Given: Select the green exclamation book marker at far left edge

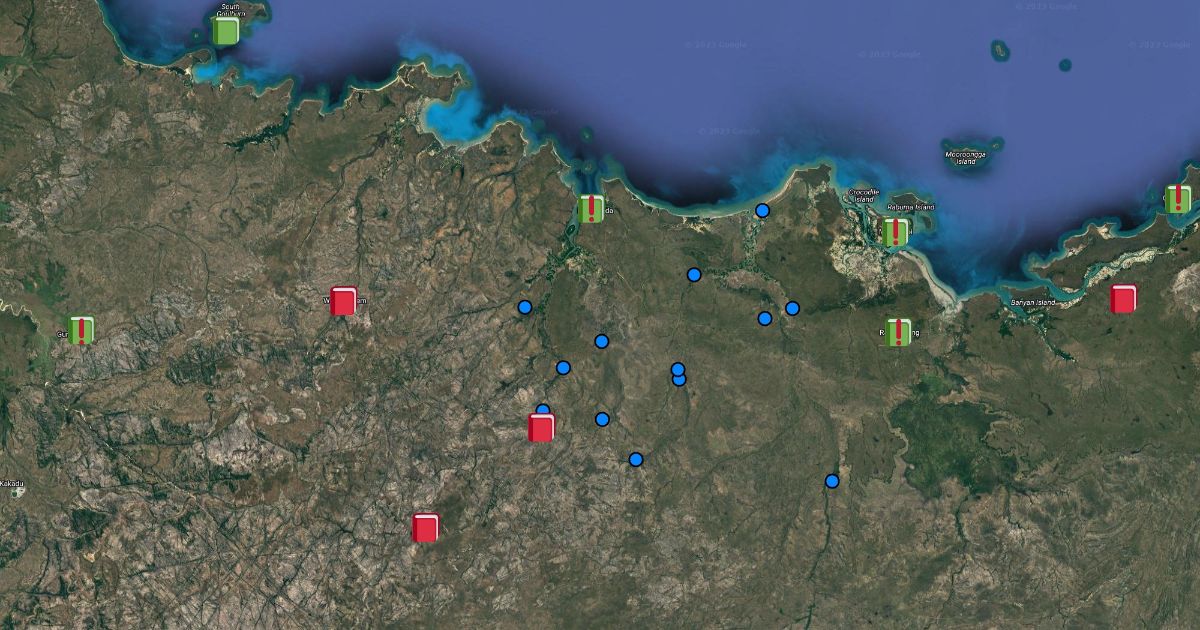Looking at the screenshot, I should (81, 330).
